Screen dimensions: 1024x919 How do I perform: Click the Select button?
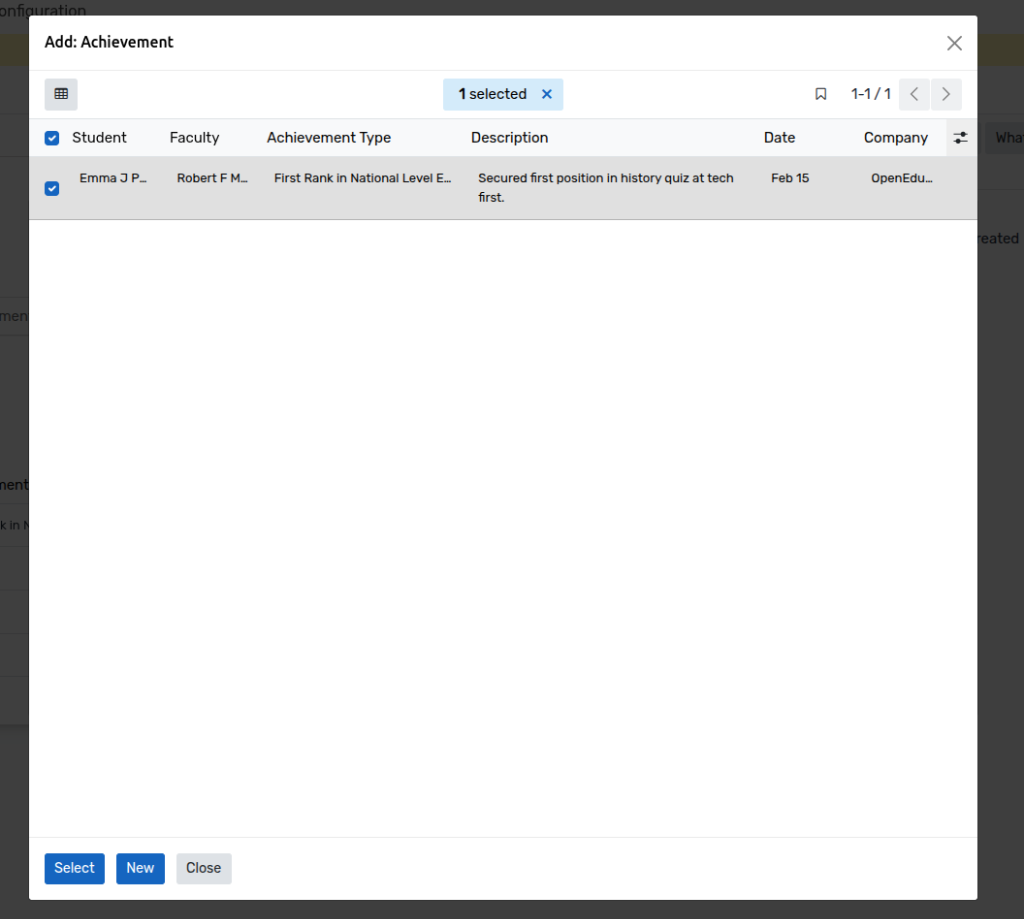pyautogui.click(x=74, y=868)
